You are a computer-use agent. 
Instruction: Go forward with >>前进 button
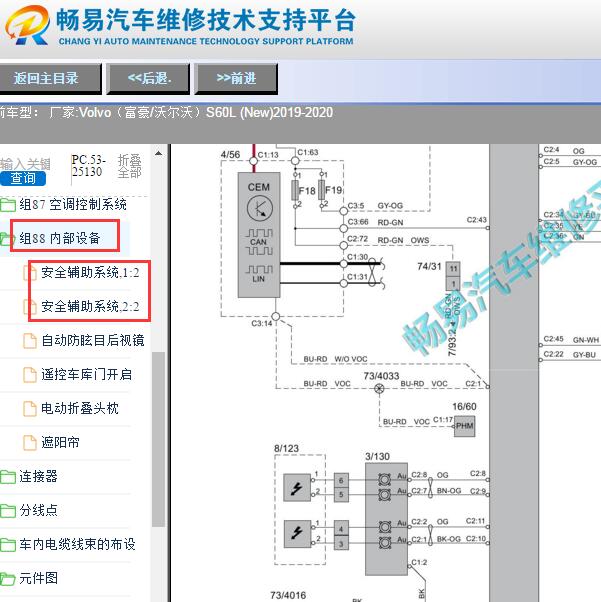pos(236,79)
